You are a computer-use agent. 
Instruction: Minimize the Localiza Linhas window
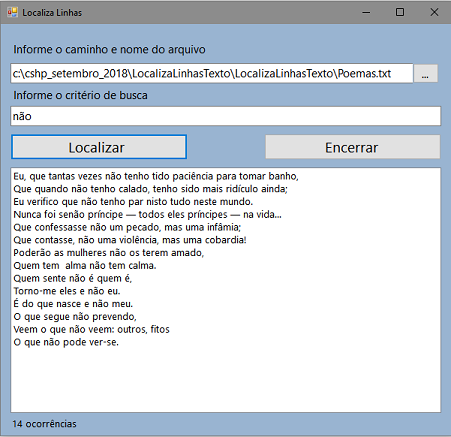point(366,12)
